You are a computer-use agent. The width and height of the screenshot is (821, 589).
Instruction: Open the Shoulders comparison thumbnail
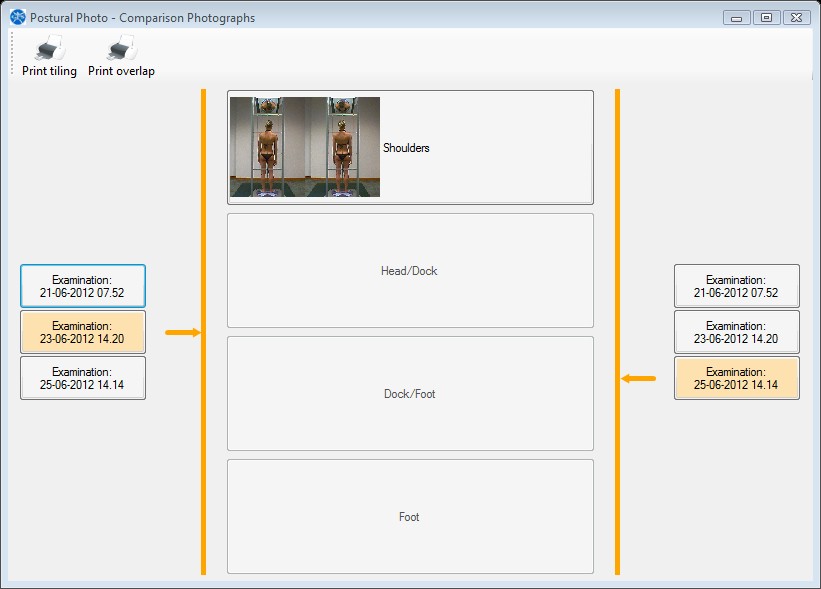point(305,147)
